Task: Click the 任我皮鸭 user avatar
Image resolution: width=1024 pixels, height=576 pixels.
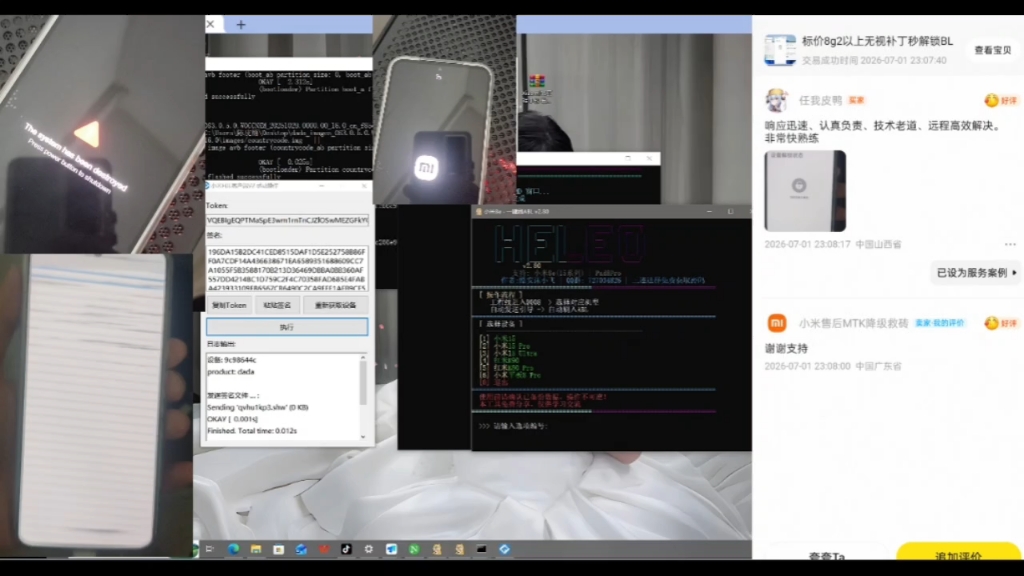Action: [x=777, y=101]
